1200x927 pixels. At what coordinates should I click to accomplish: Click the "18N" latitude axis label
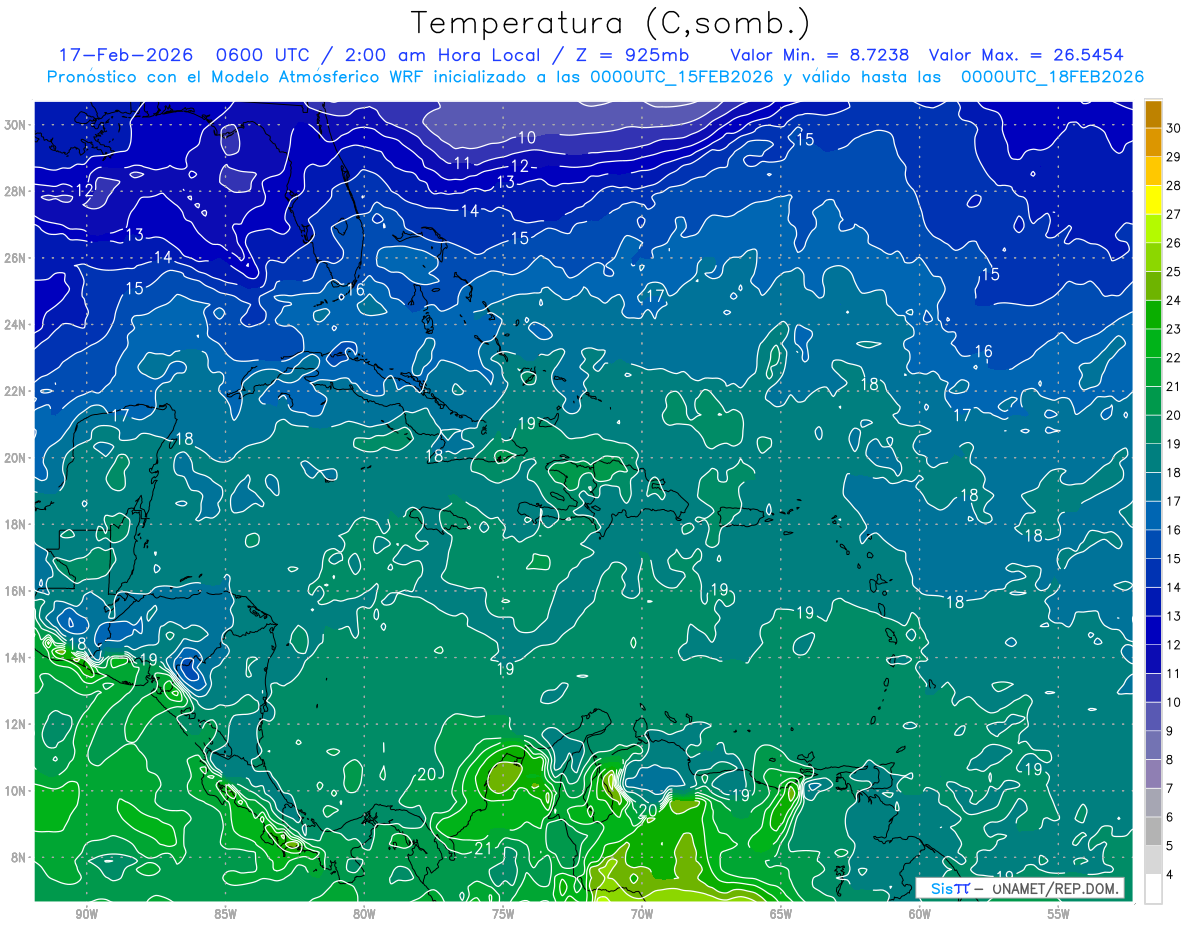[15, 524]
